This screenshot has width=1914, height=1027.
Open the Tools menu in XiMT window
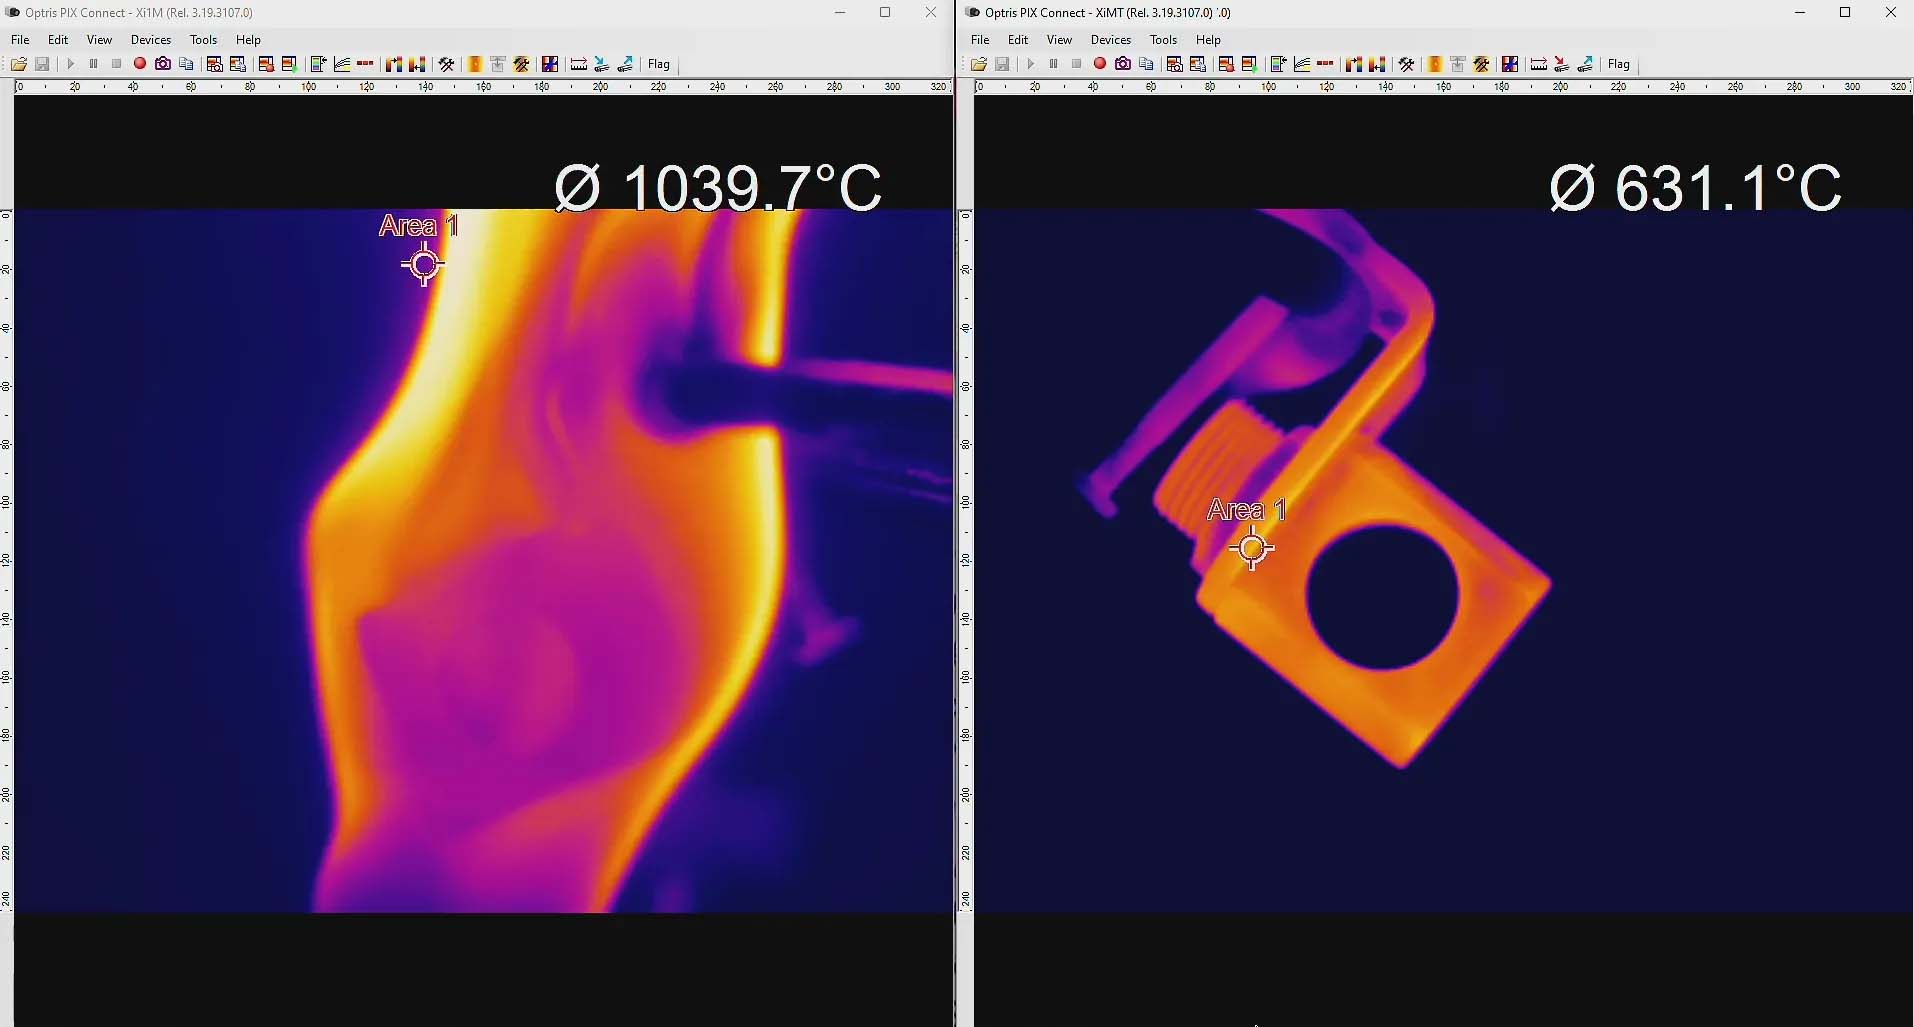[x=1163, y=40]
